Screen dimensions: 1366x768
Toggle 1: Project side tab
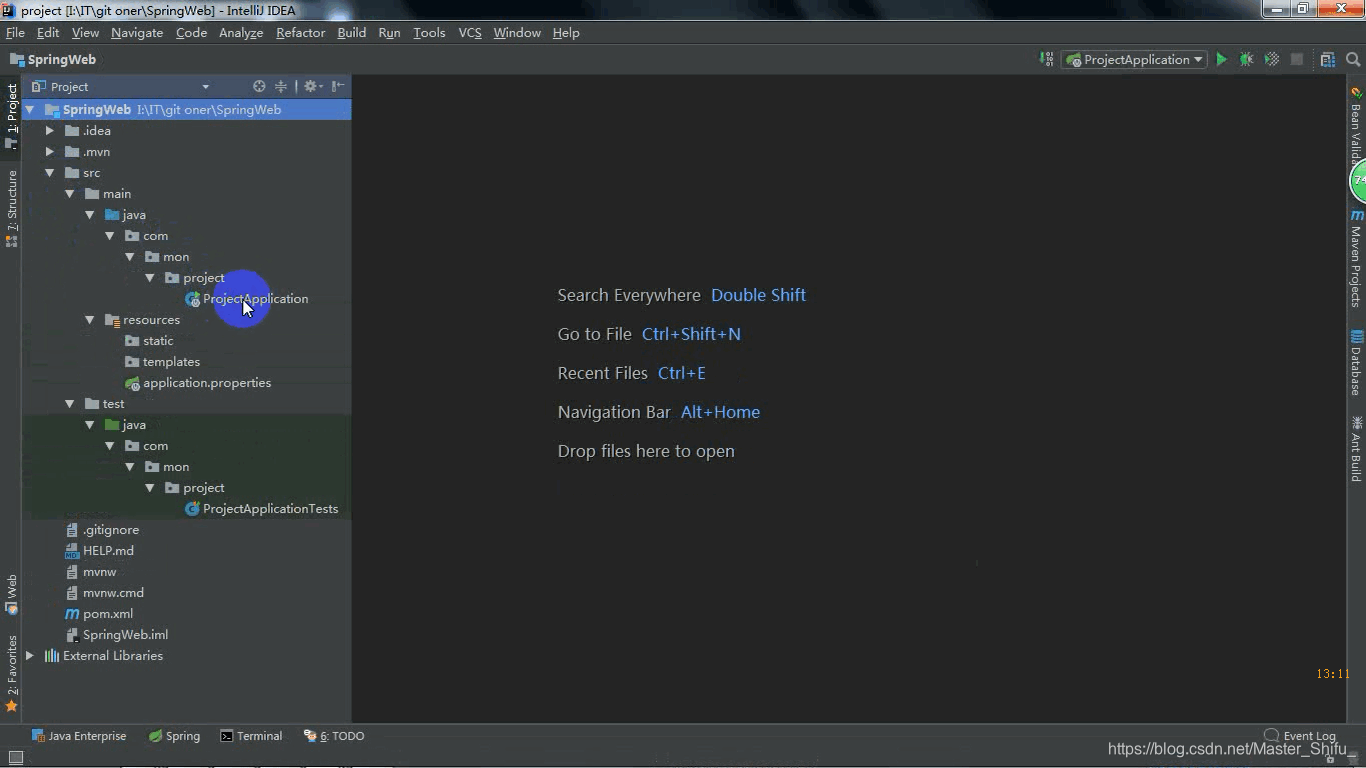12,116
